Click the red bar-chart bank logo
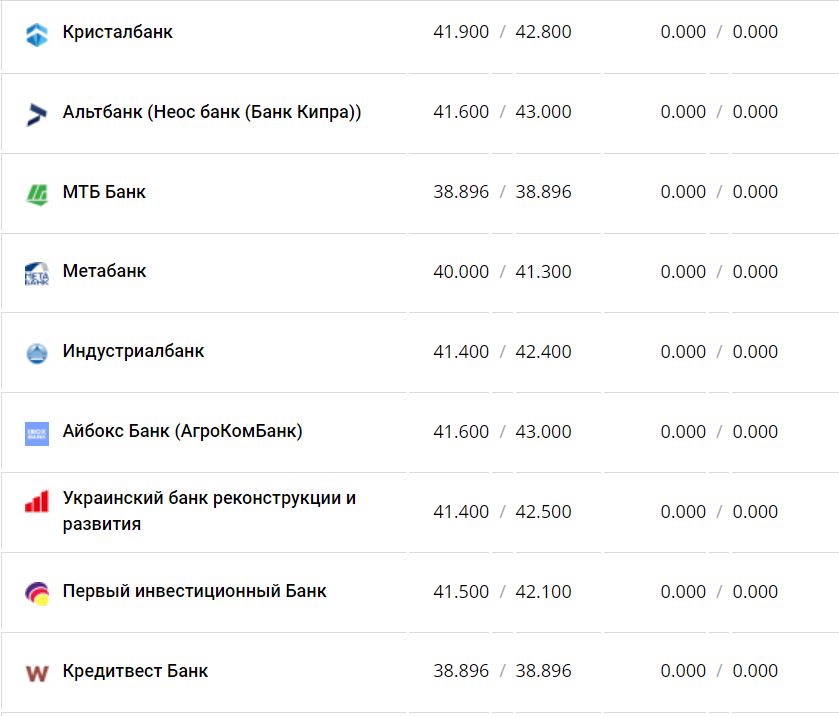 coord(37,501)
